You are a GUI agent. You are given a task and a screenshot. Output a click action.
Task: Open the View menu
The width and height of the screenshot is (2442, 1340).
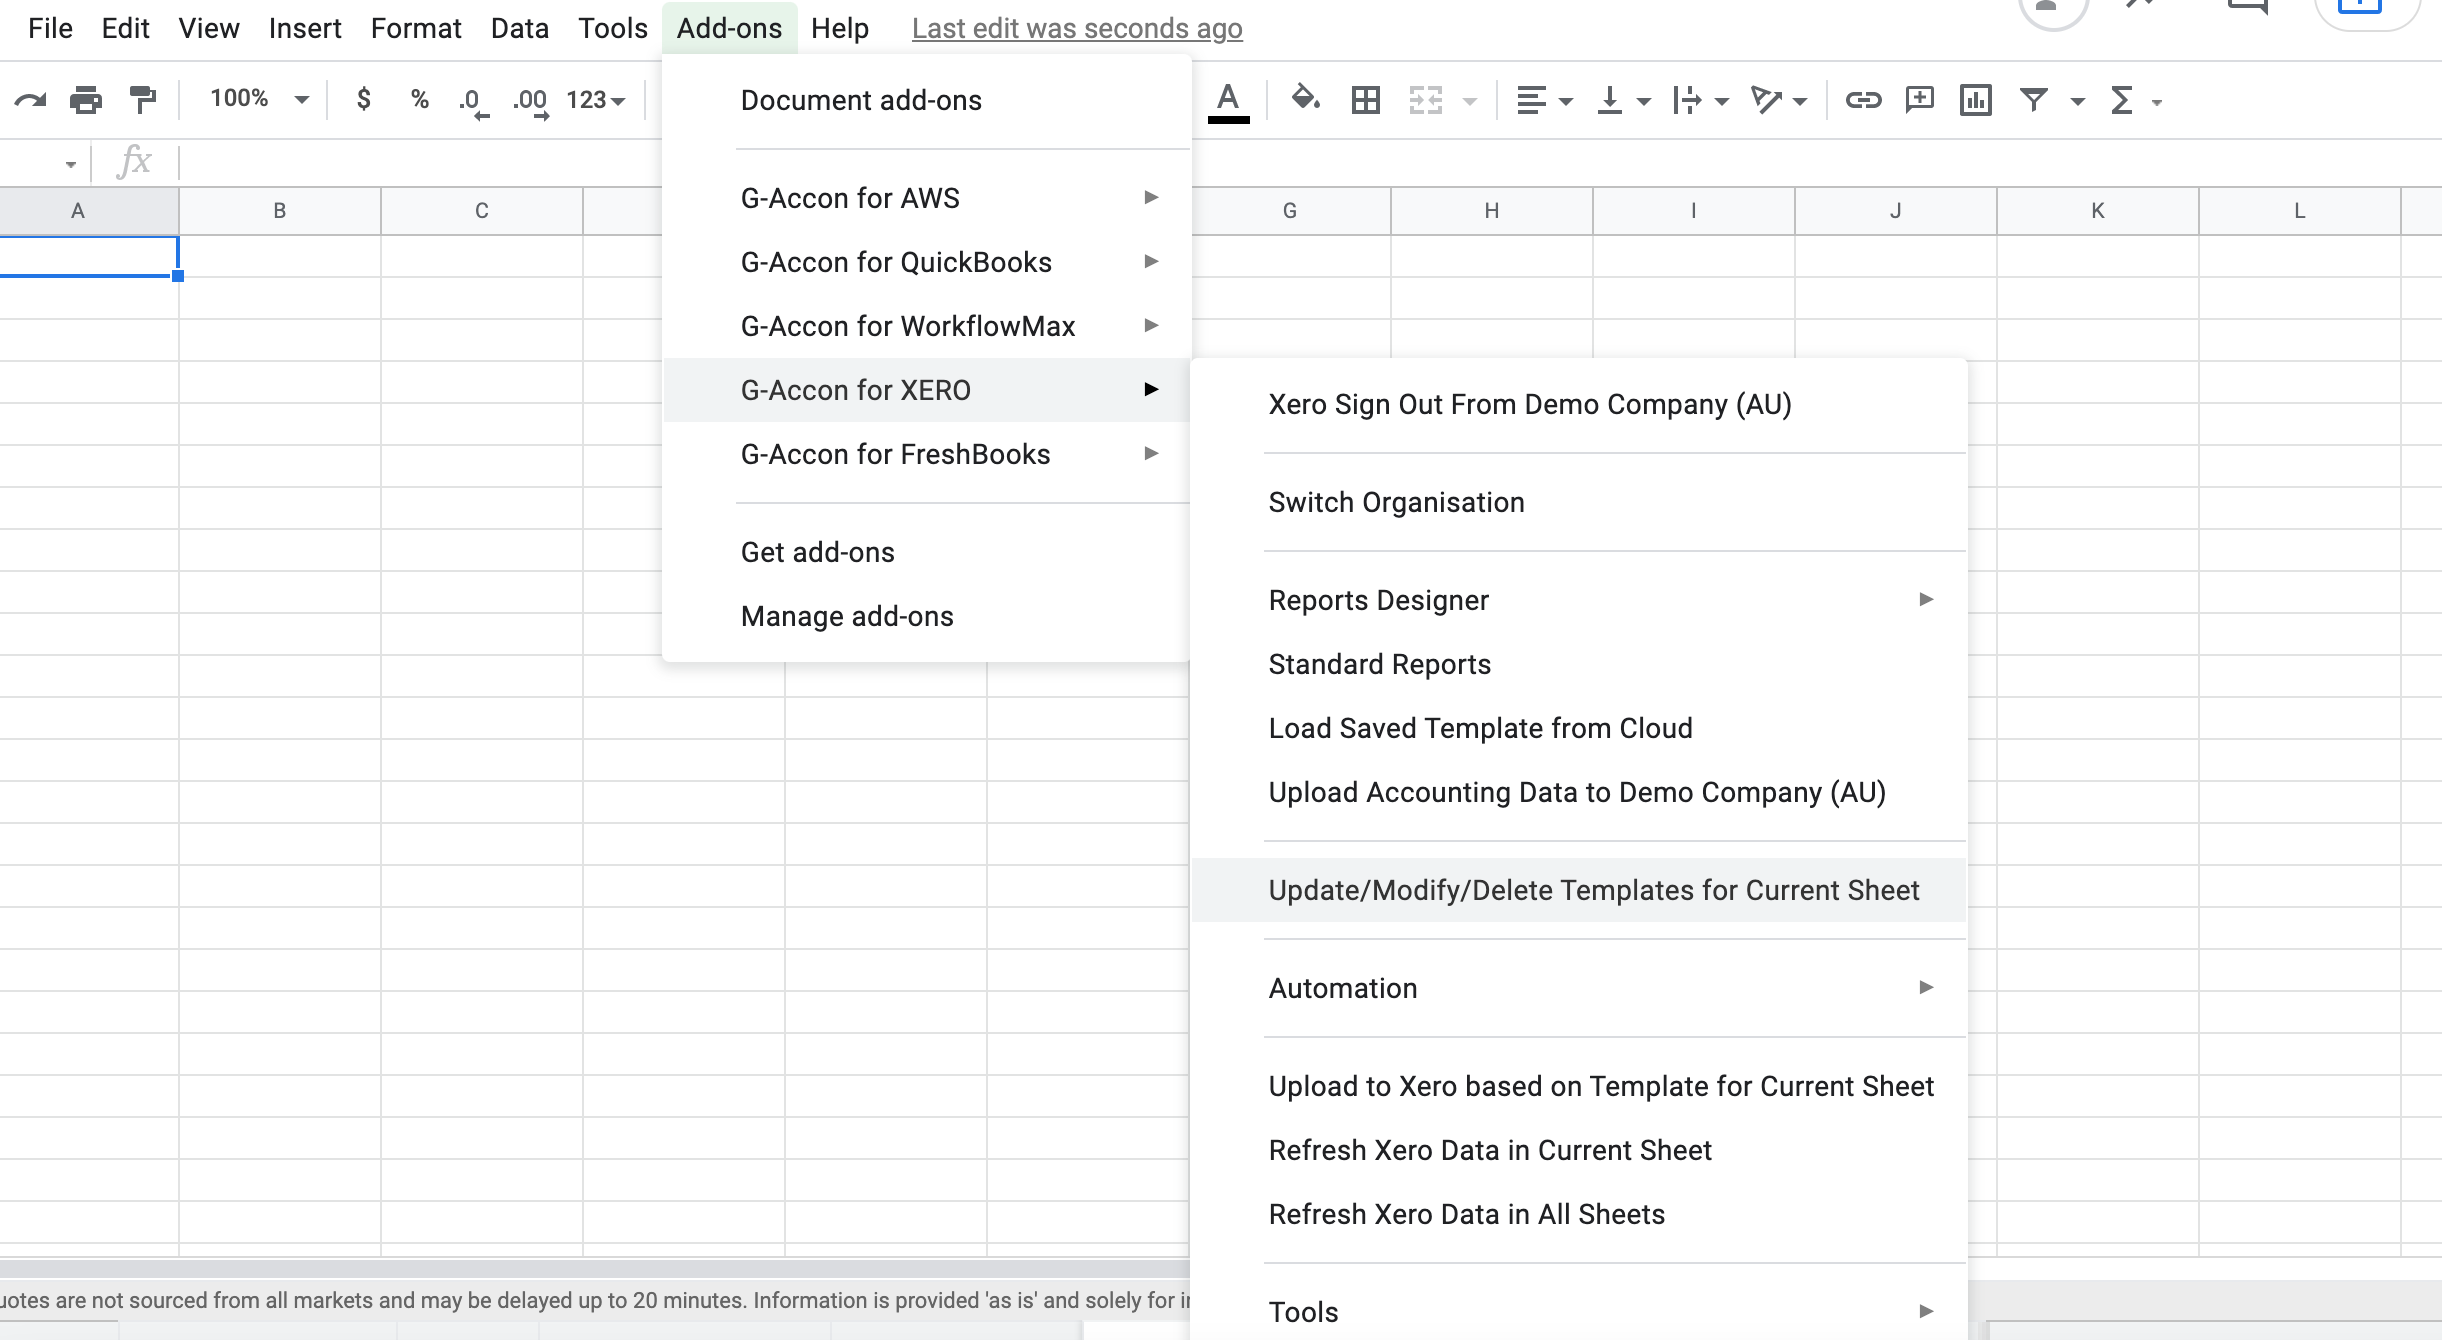point(209,28)
